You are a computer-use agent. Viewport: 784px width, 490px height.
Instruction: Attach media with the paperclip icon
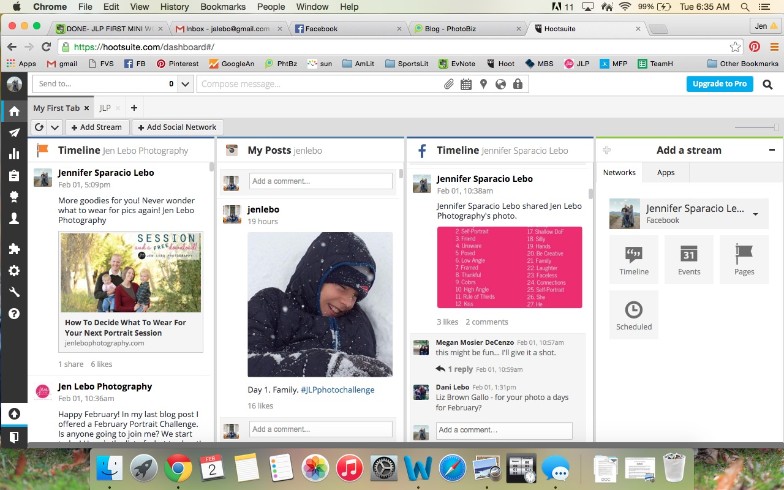coord(448,84)
